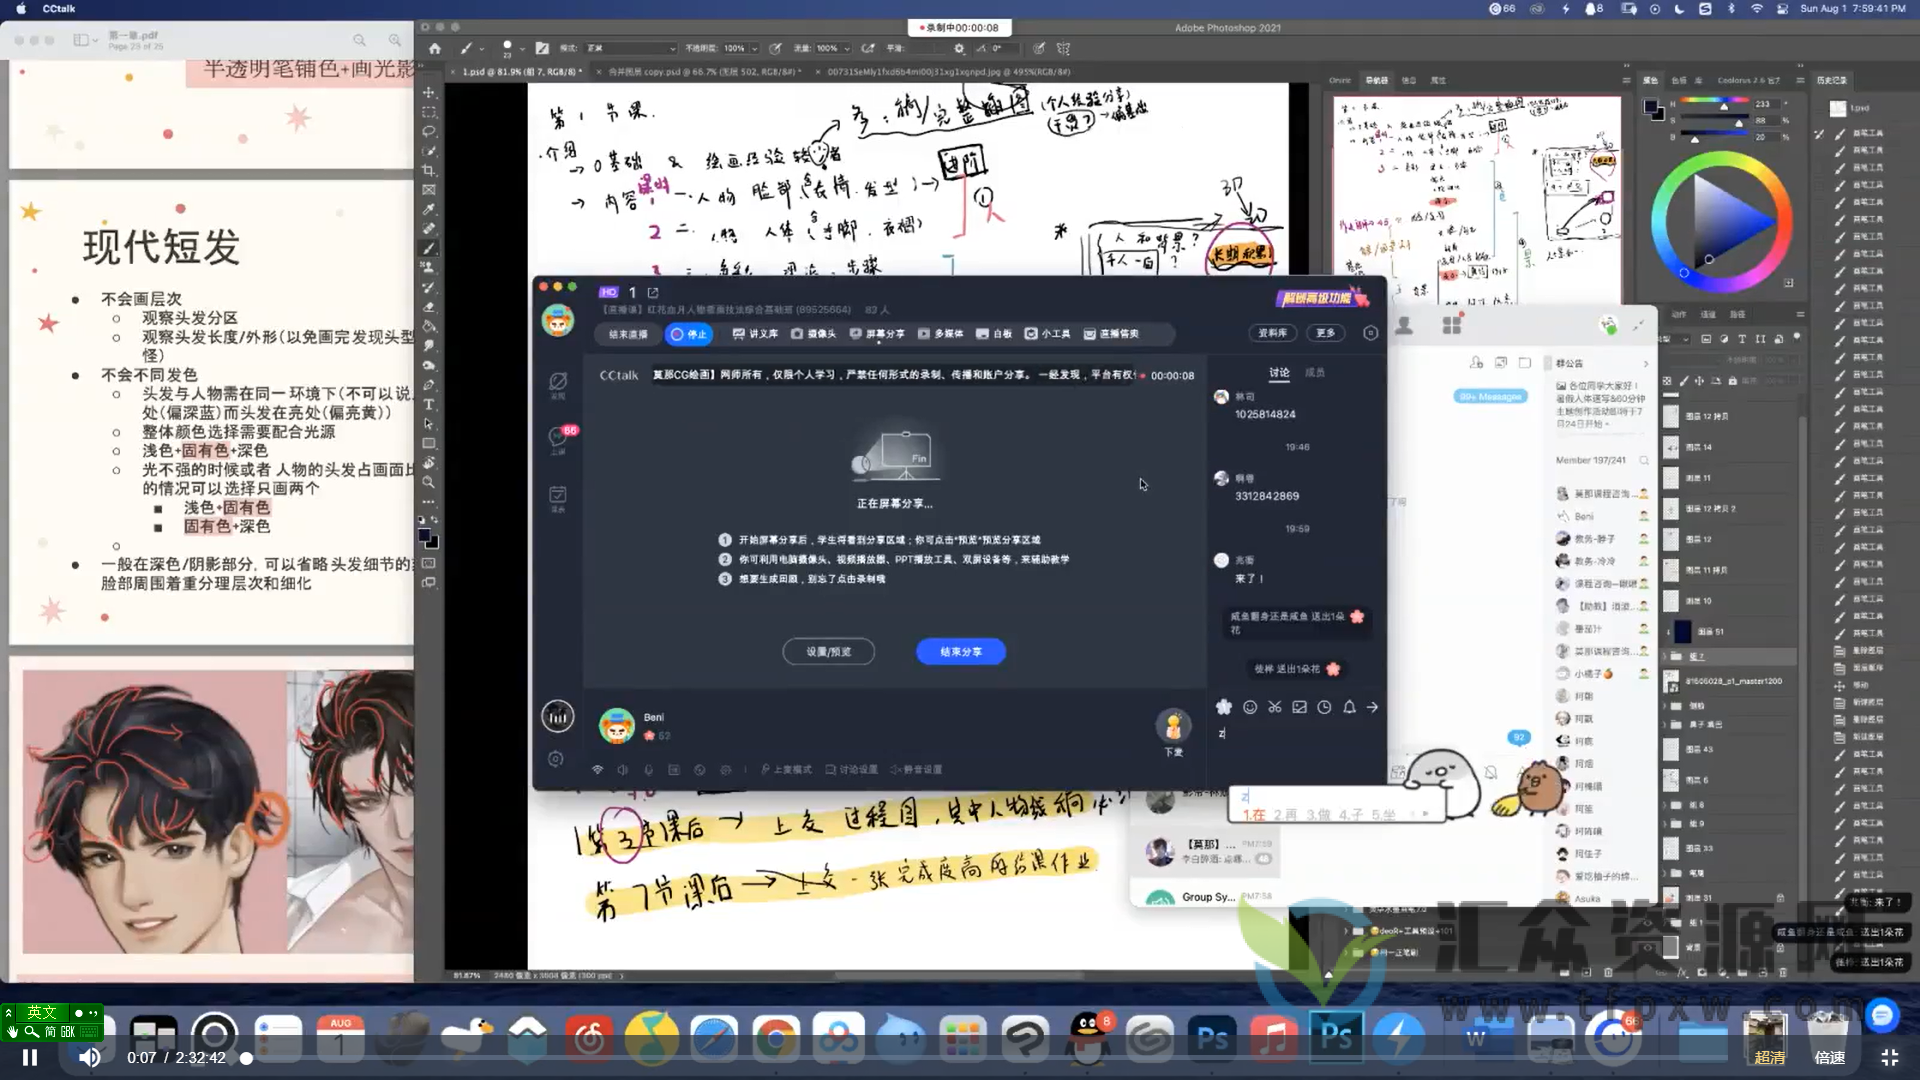Toggle the microphone in CCtalk's bottom bar
1920x1080 pixels.
tap(646, 770)
